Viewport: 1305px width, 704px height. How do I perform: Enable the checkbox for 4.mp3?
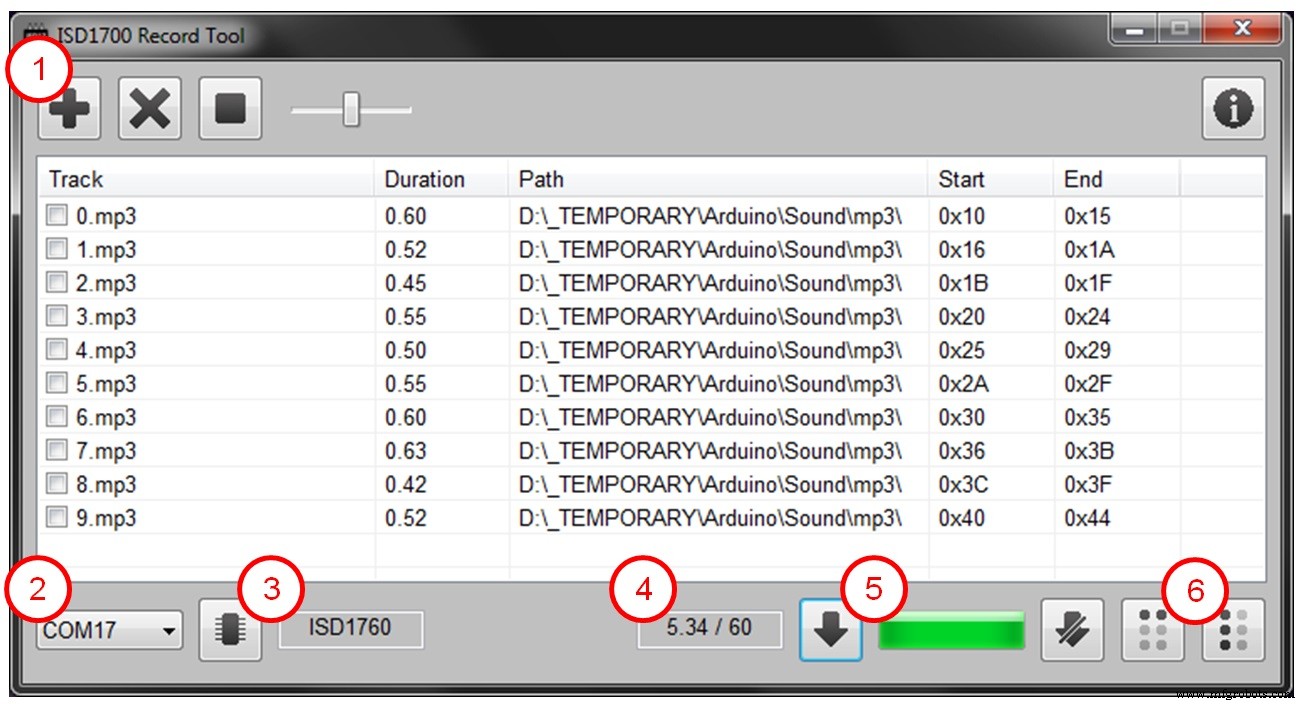[x=55, y=349]
